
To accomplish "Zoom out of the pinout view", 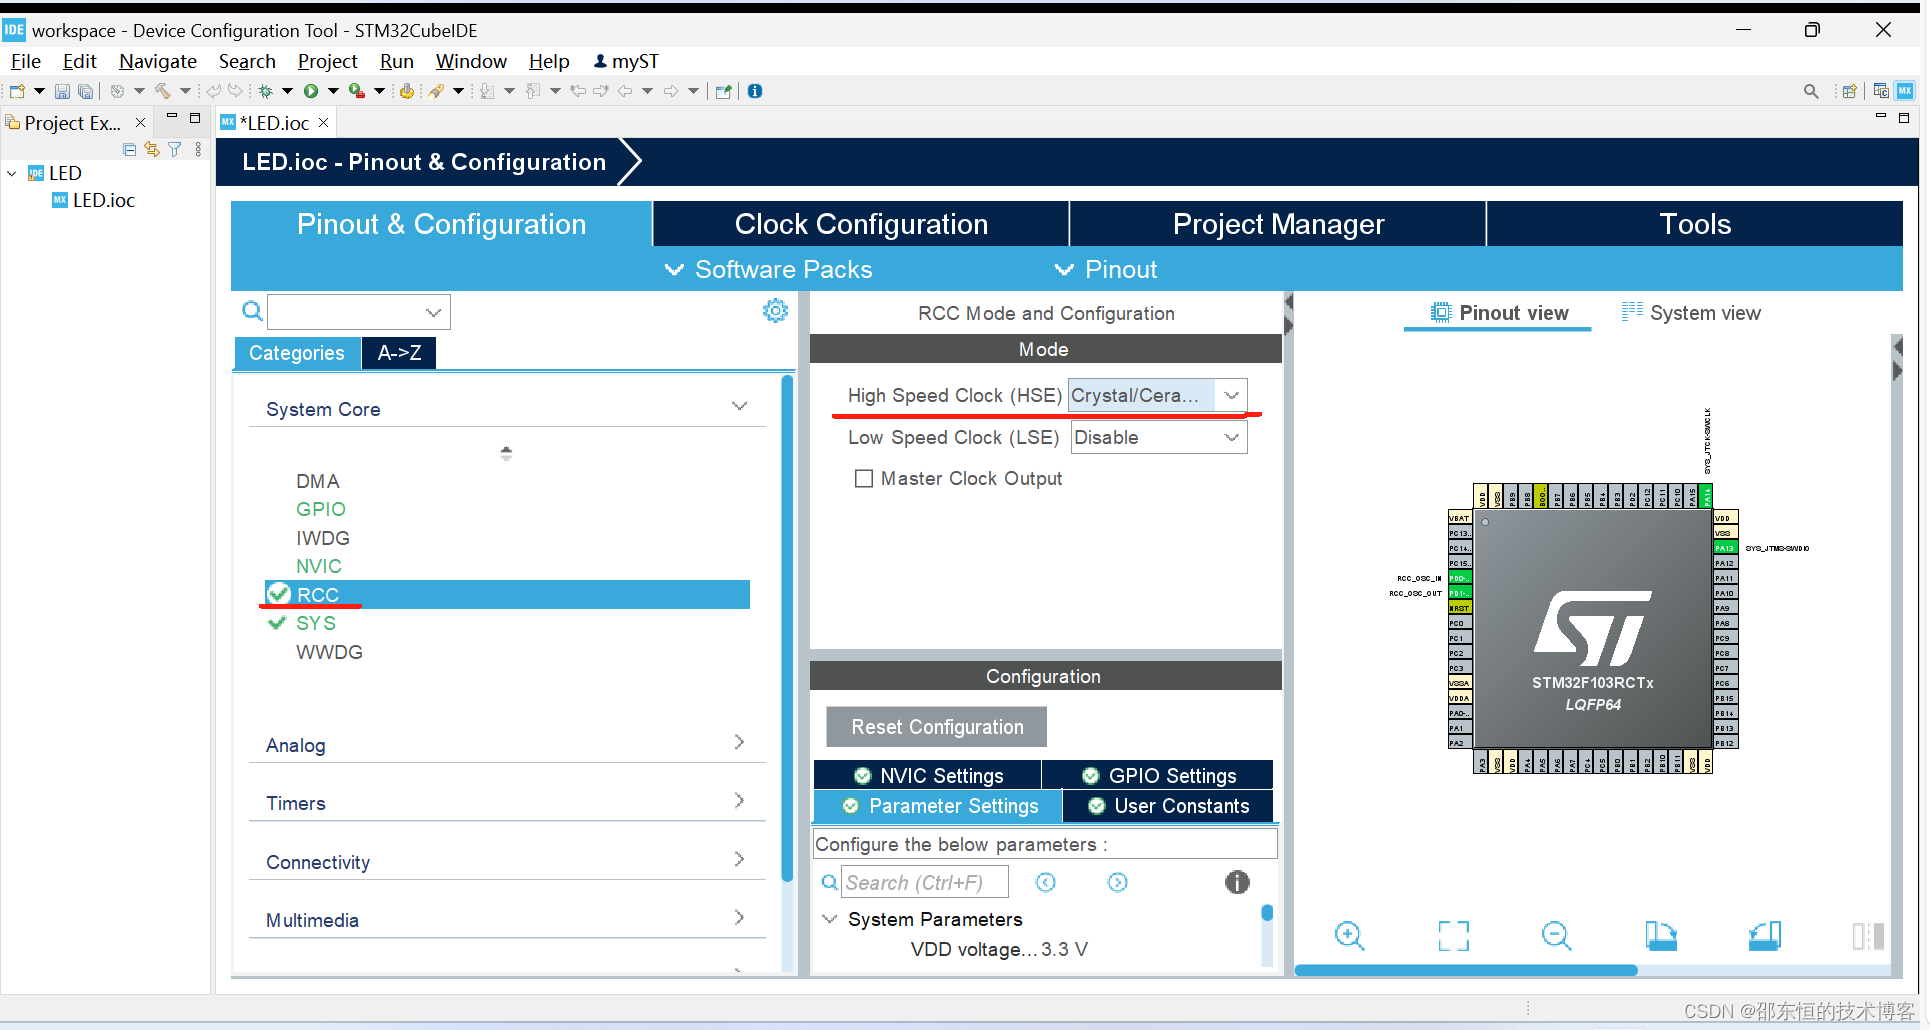I will point(1557,936).
